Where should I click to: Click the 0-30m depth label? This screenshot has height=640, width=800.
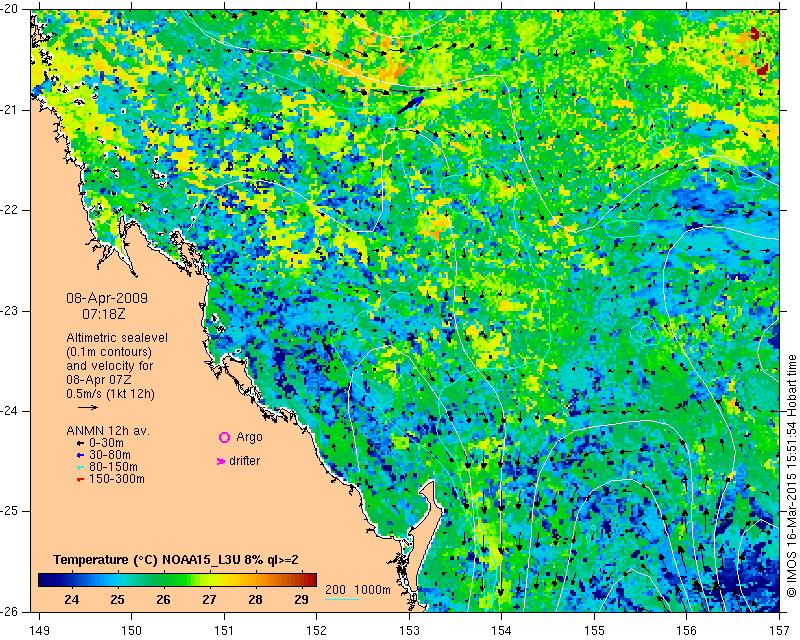[107, 443]
